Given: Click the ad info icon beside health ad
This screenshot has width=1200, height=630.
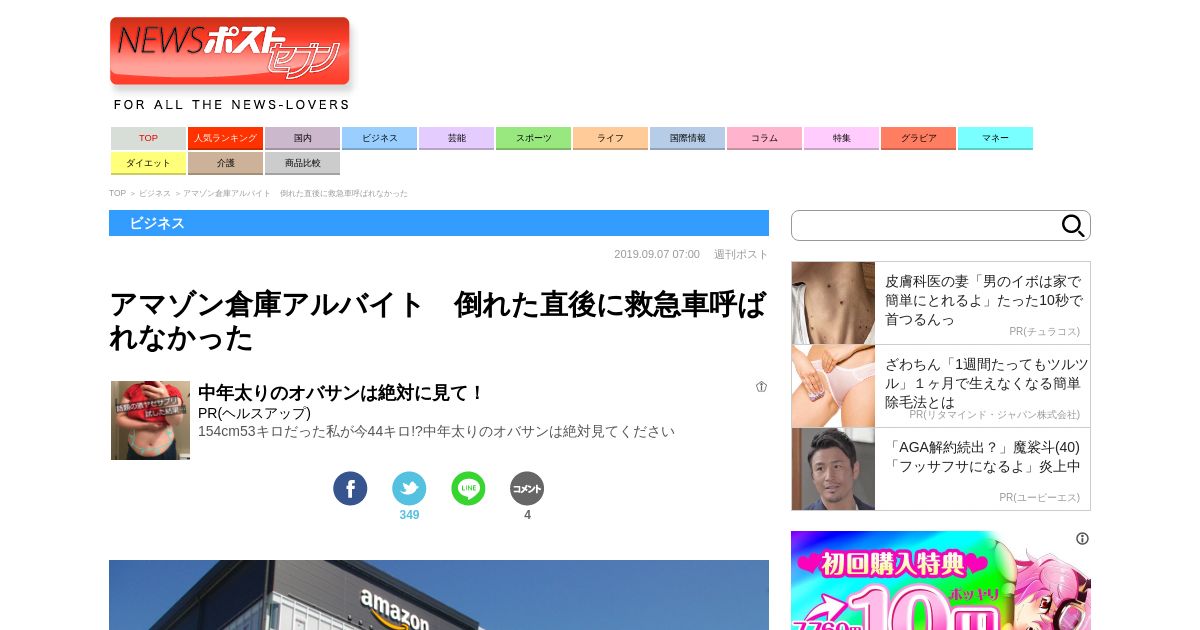Looking at the screenshot, I should click(x=761, y=387).
